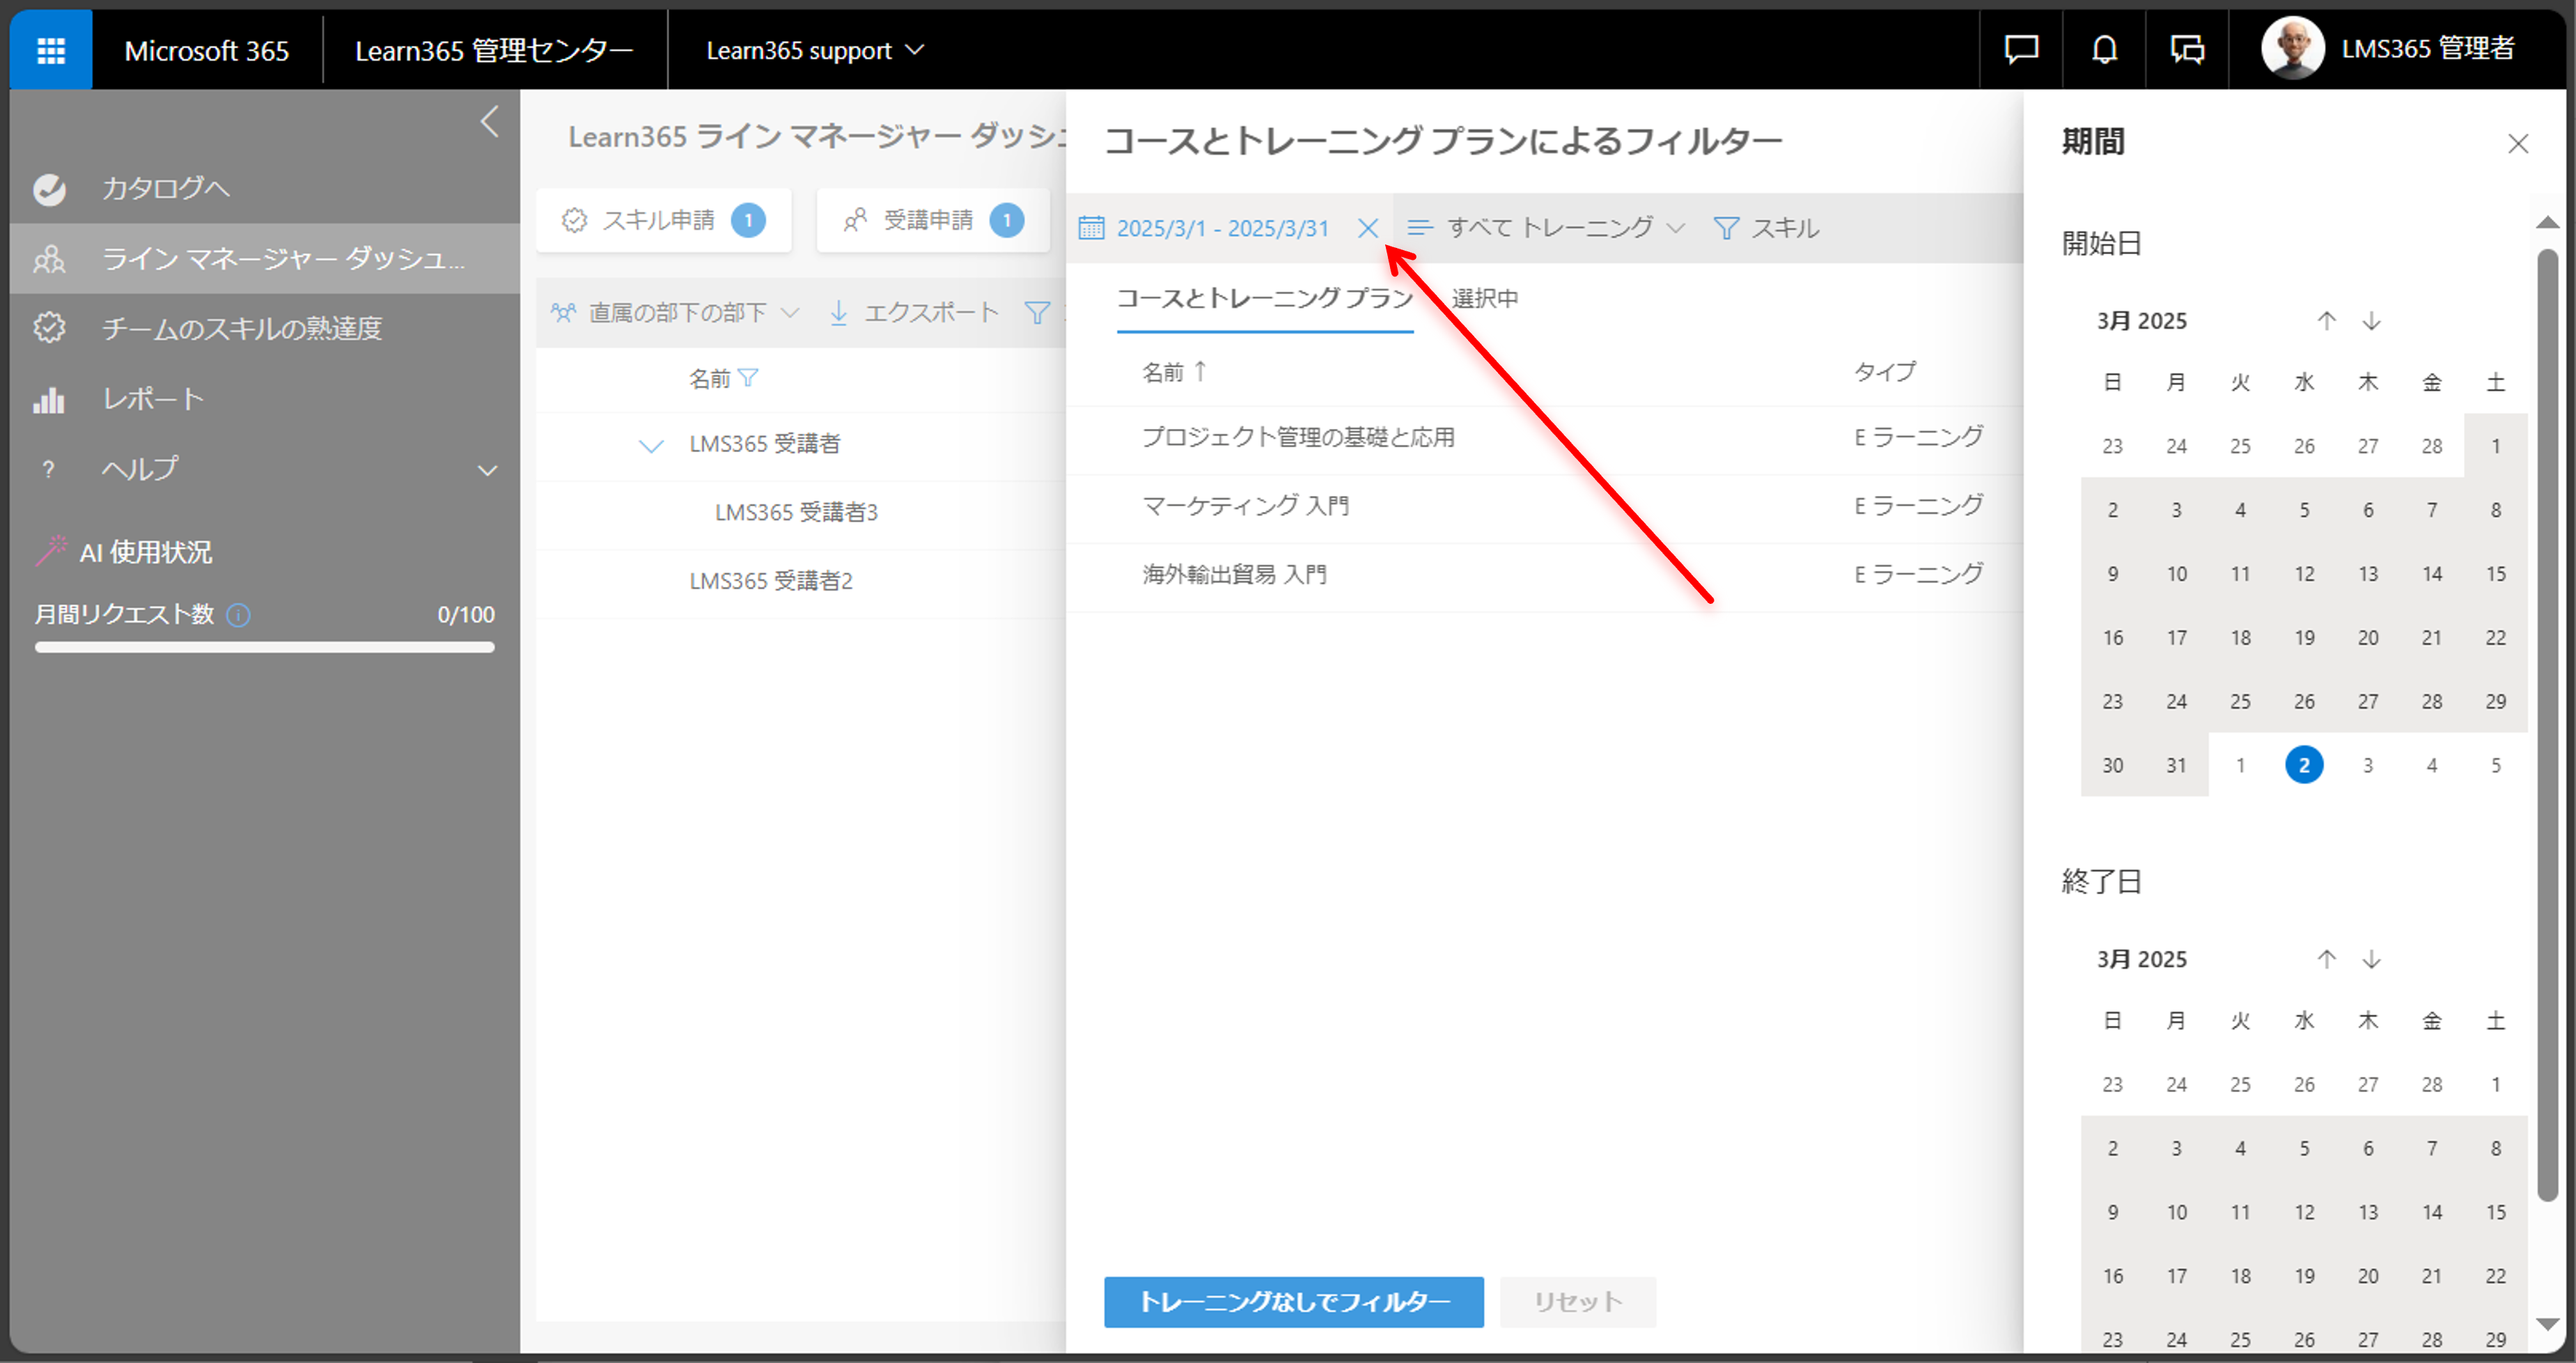2576x1363 pixels.
Task: Open Learn365 管理センター link
Action: point(494,50)
